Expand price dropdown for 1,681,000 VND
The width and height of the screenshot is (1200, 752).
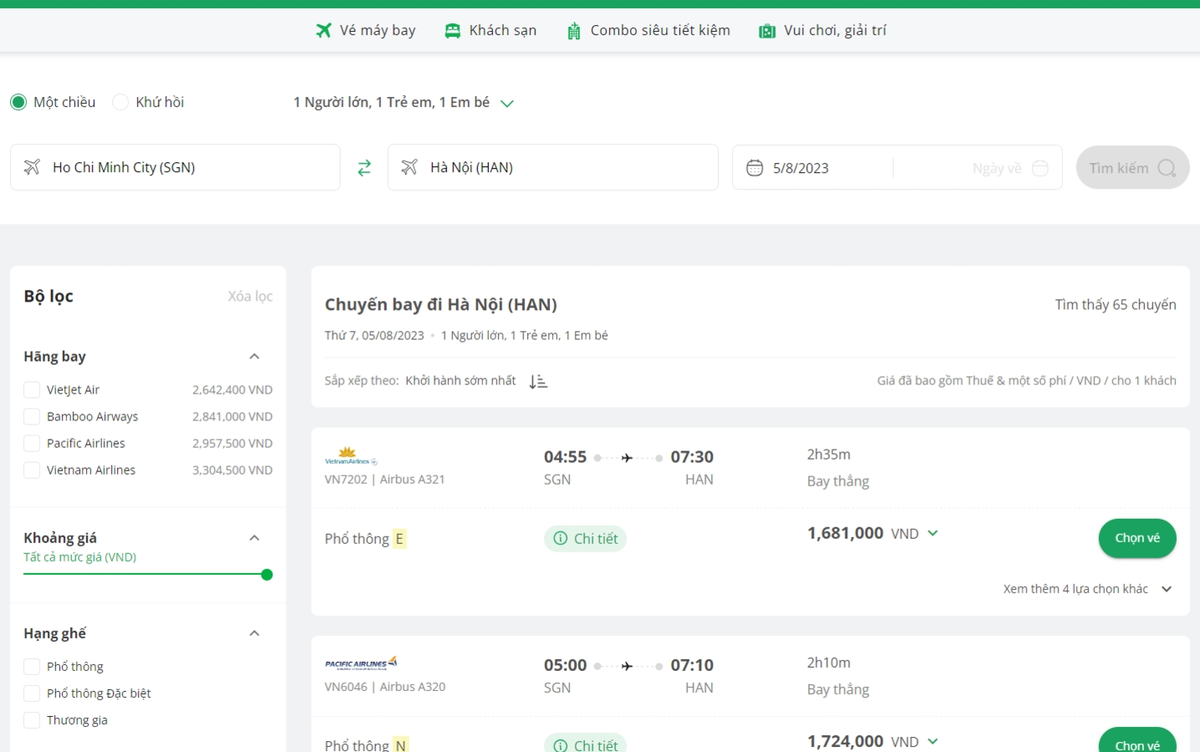tap(933, 534)
